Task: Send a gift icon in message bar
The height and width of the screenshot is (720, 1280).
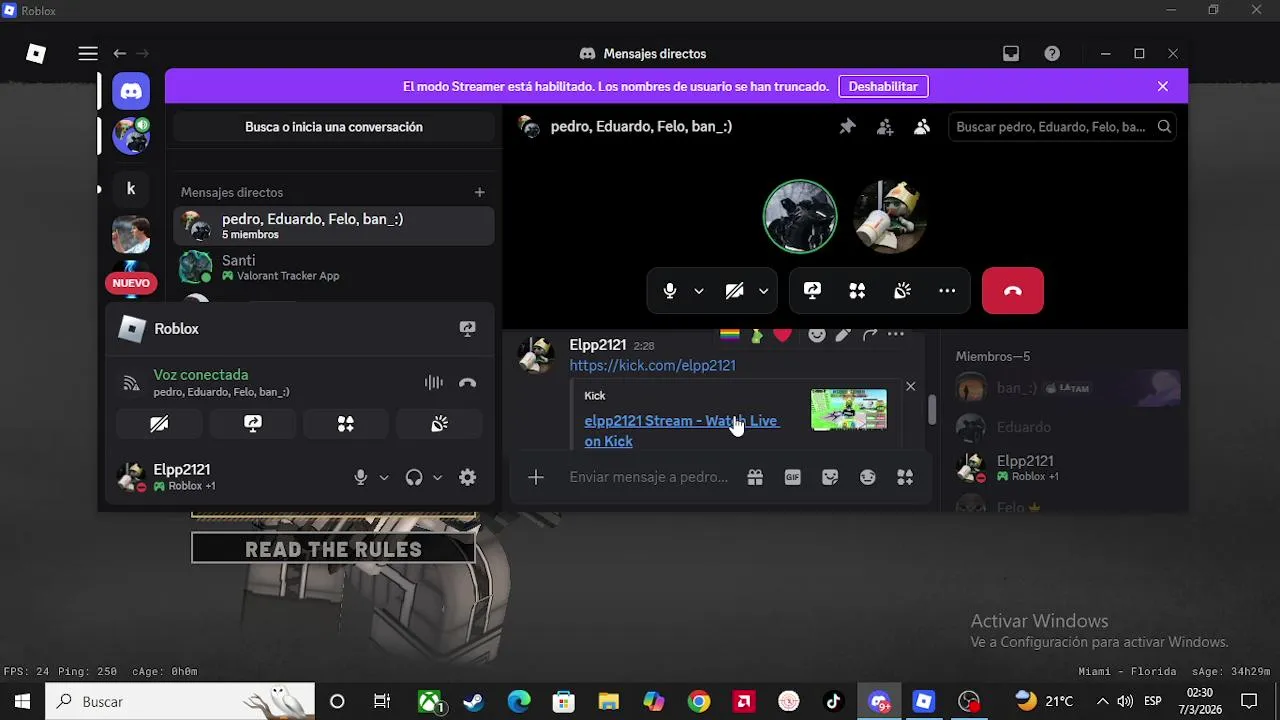Action: 755,478
